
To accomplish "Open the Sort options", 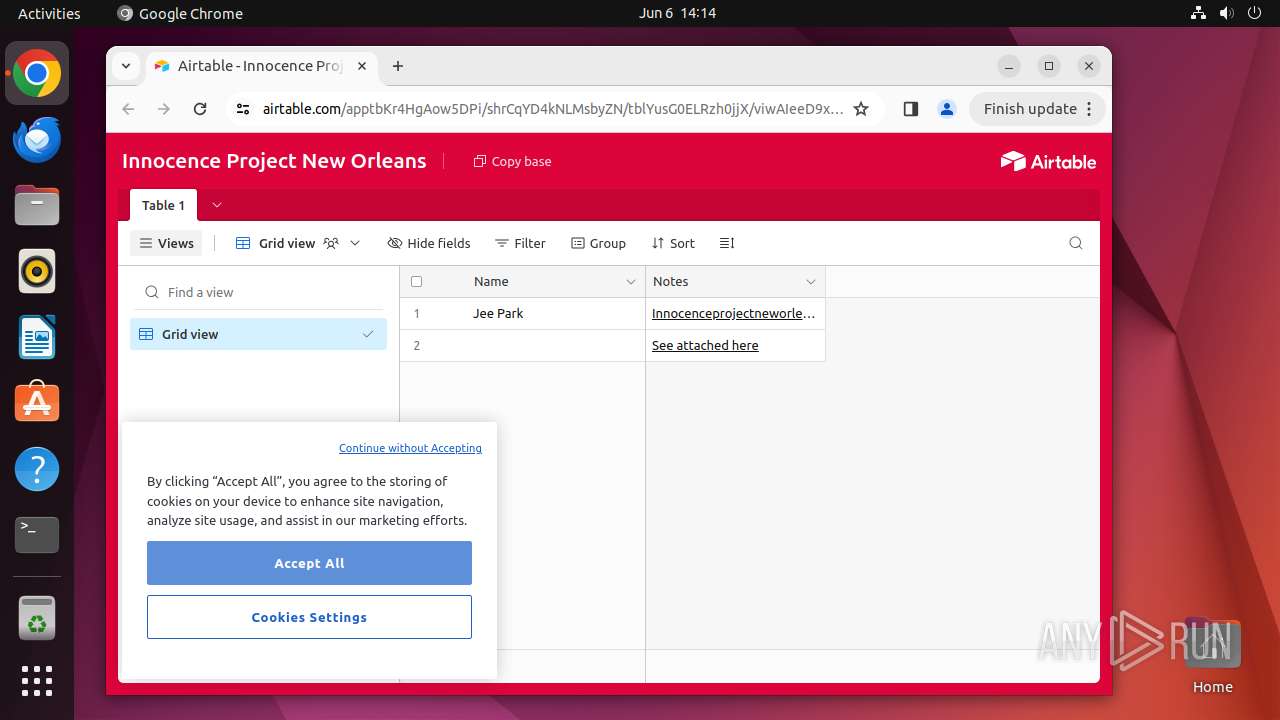I will click(673, 243).
